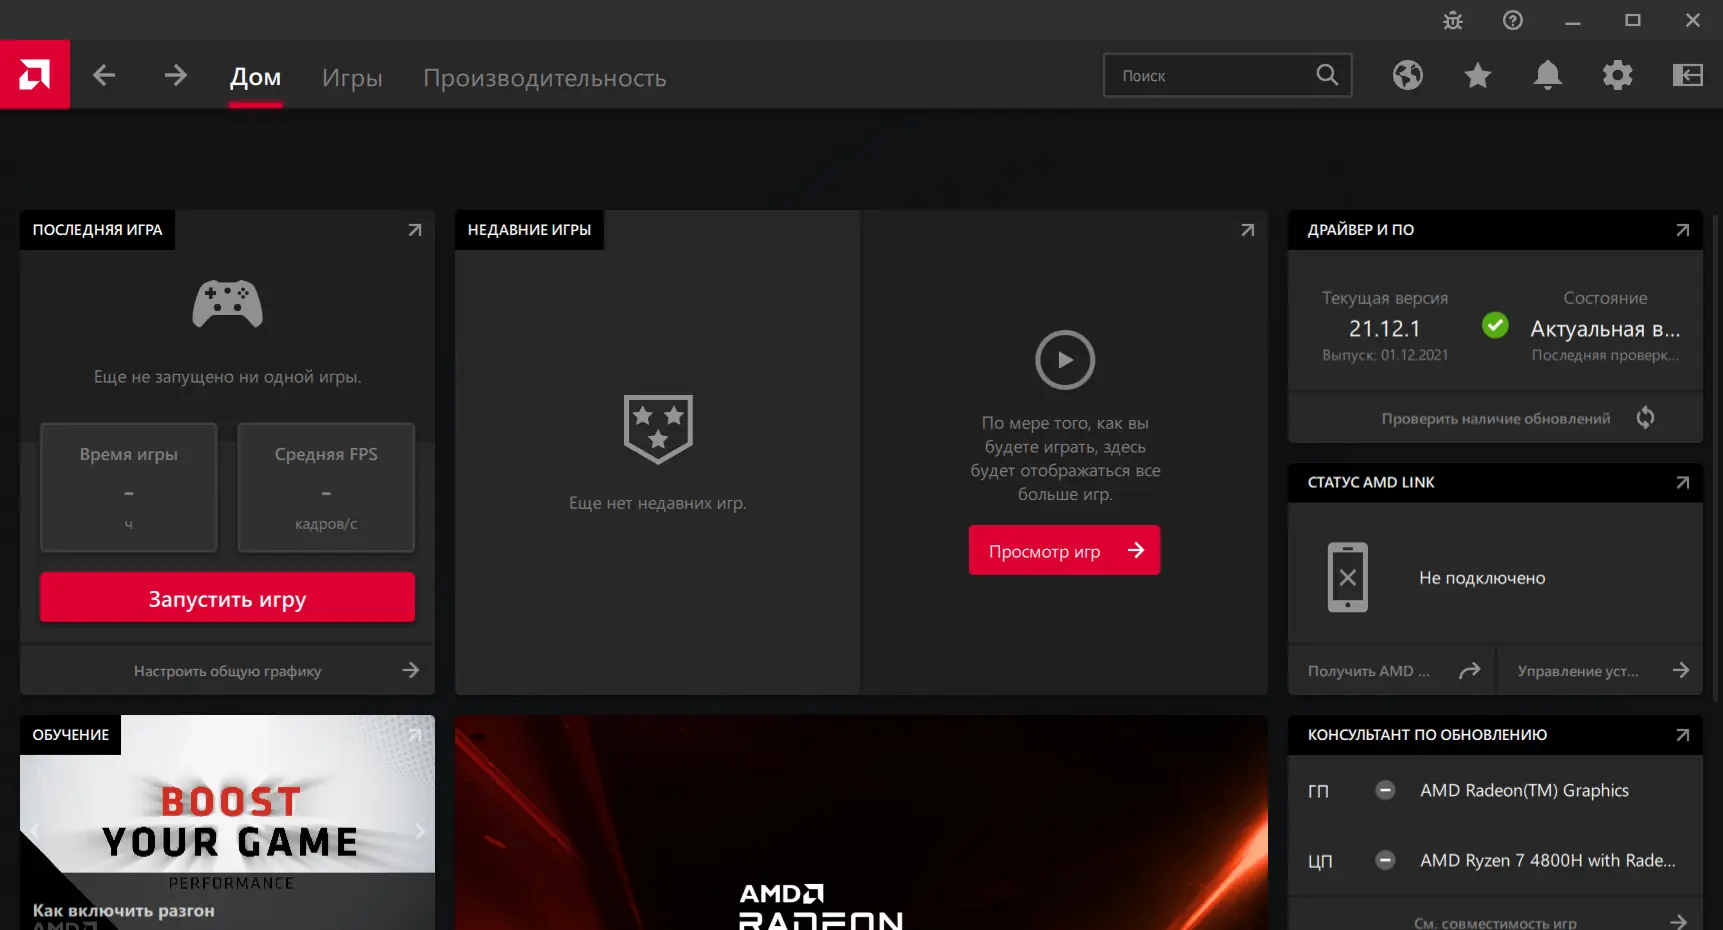Image resolution: width=1723 pixels, height=930 pixels.
Task: Open the AMD help icon
Action: tap(1512, 20)
